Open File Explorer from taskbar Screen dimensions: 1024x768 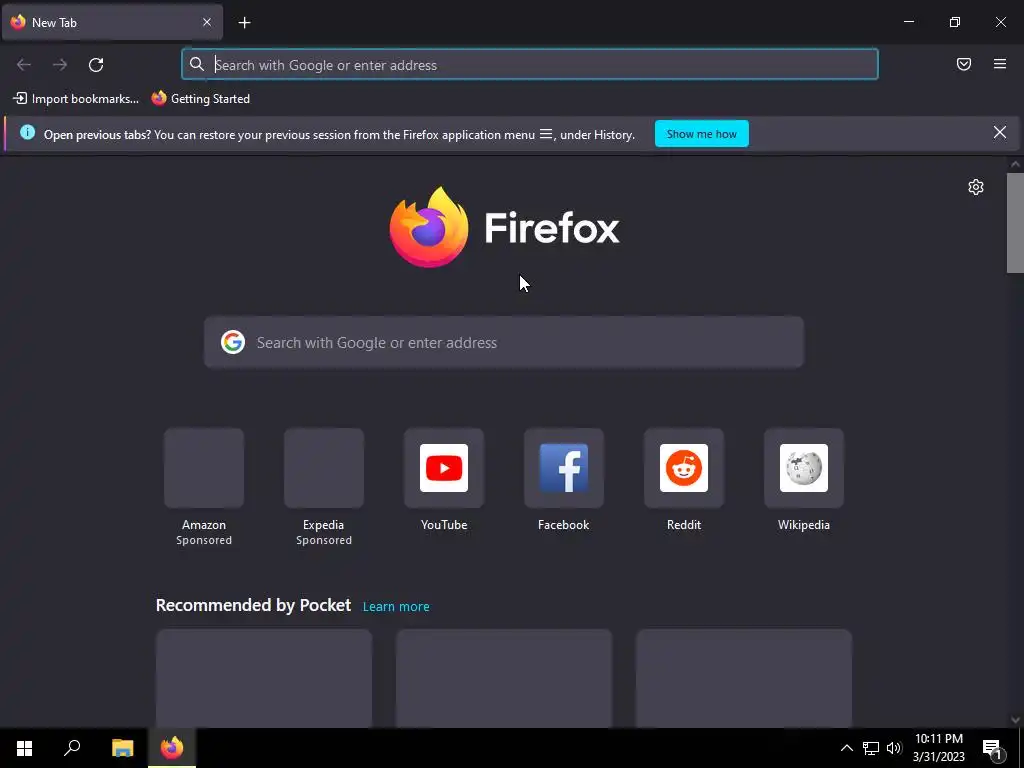coord(122,748)
